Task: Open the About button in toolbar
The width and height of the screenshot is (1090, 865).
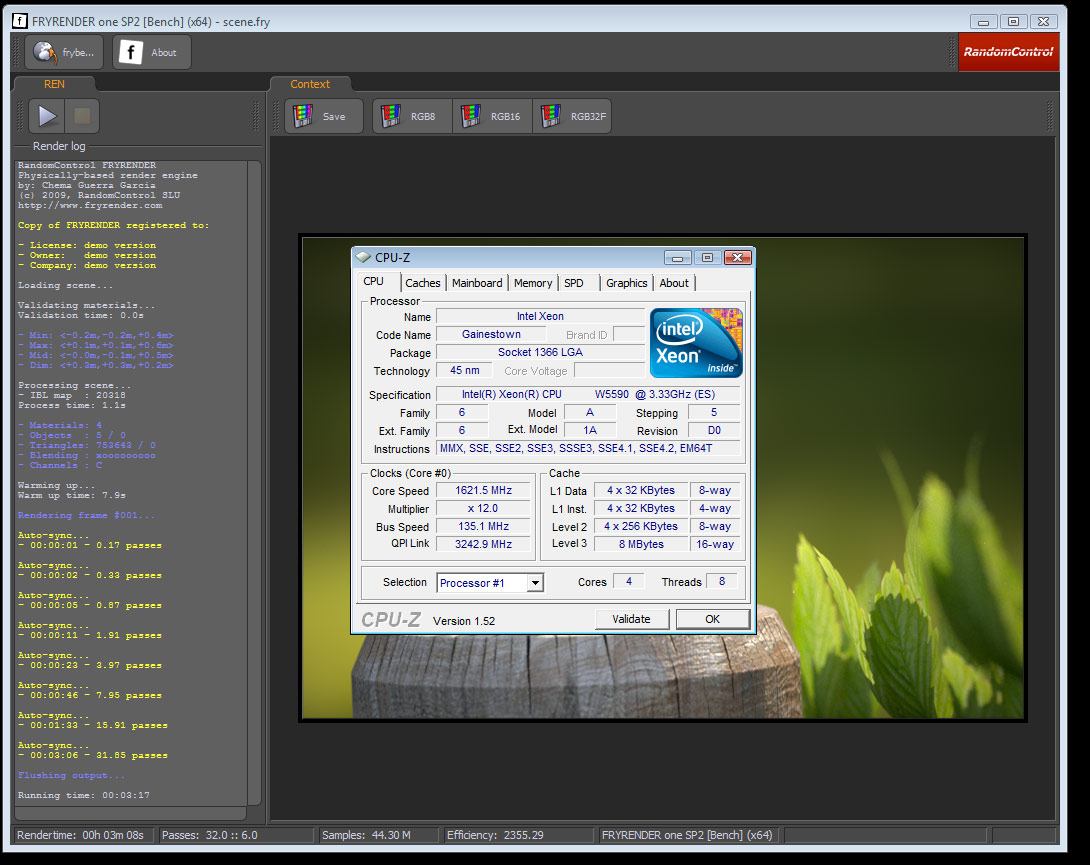Action: 151,52
